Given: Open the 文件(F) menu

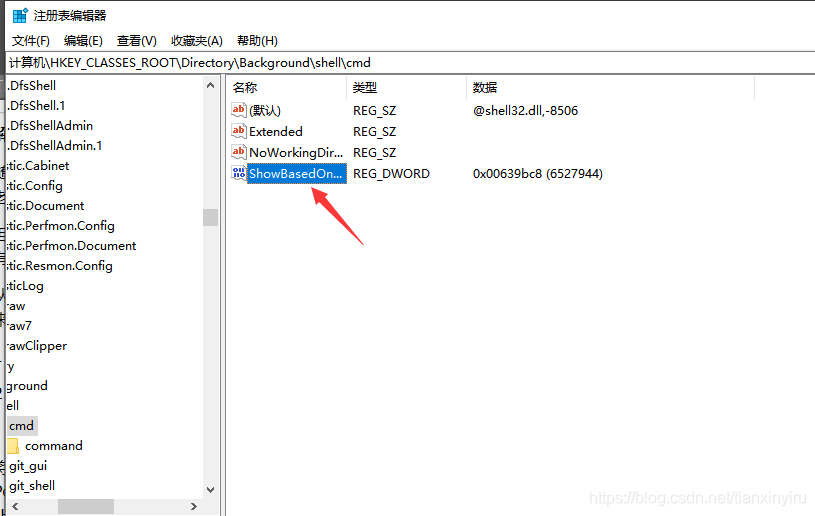Looking at the screenshot, I should [31, 41].
